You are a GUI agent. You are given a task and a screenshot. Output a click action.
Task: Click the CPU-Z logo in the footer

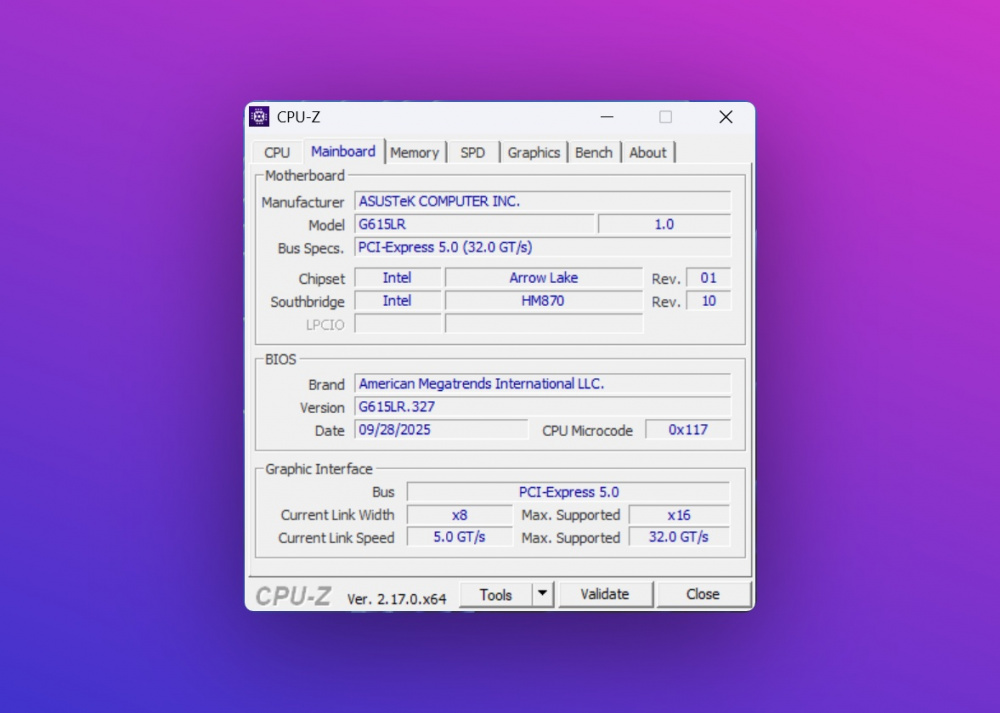click(x=293, y=596)
